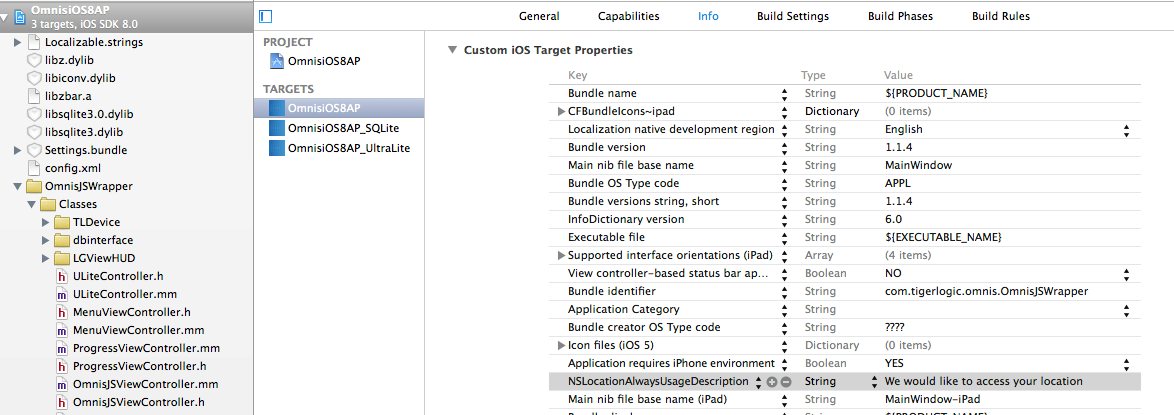The height and width of the screenshot is (415, 1174).
Task: Add a row with the NSLocationAlwaysUsageDescription plus button
Action: point(772,382)
